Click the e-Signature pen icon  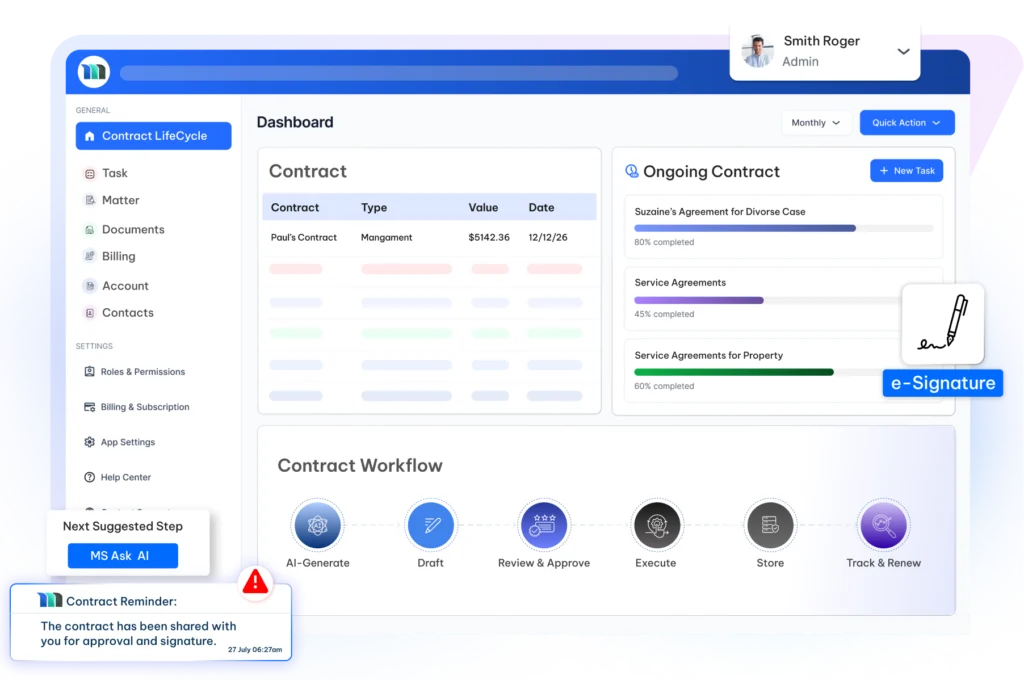pos(943,322)
